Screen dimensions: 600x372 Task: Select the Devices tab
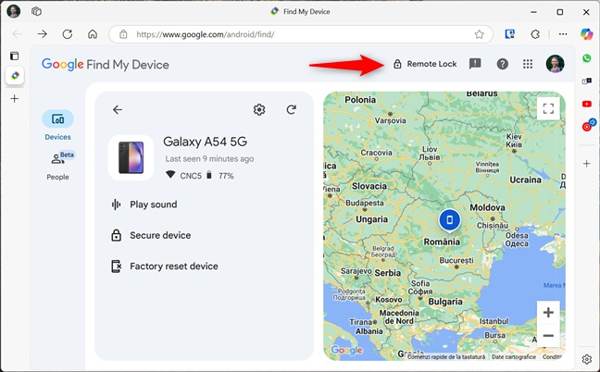[58, 126]
